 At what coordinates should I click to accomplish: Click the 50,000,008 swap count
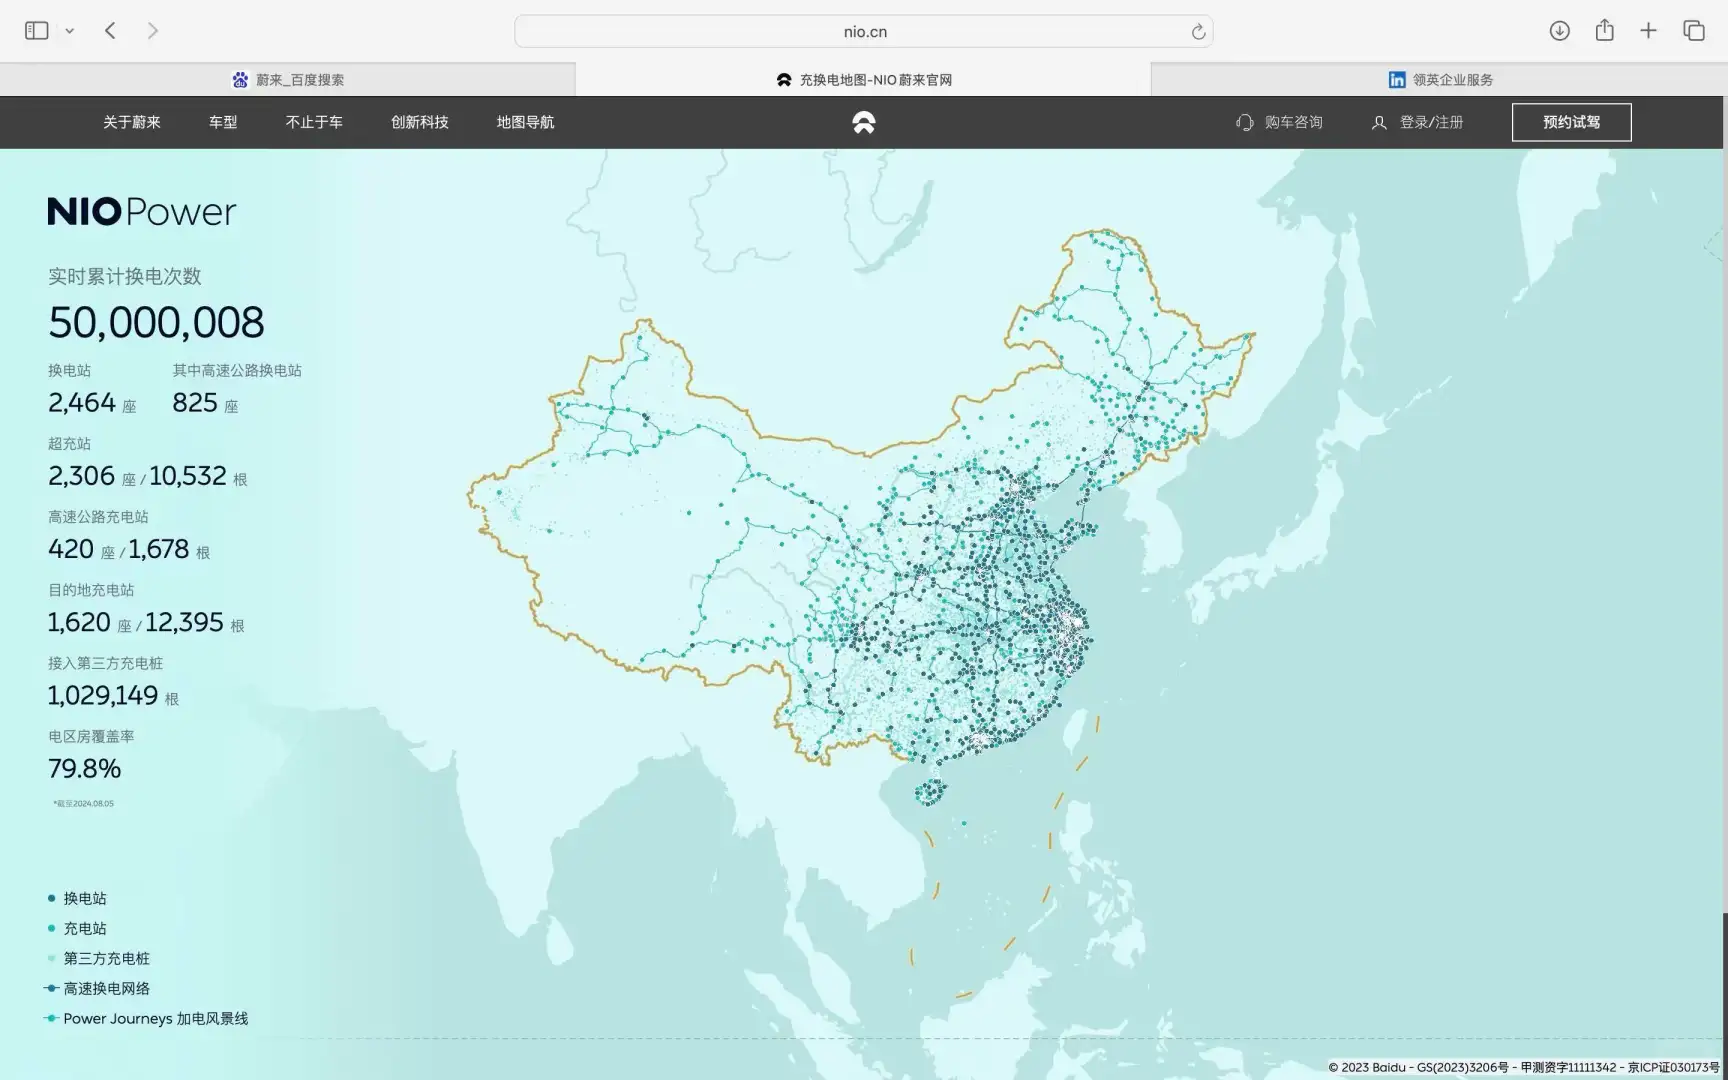pyautogui.click(x=156, y=322)
